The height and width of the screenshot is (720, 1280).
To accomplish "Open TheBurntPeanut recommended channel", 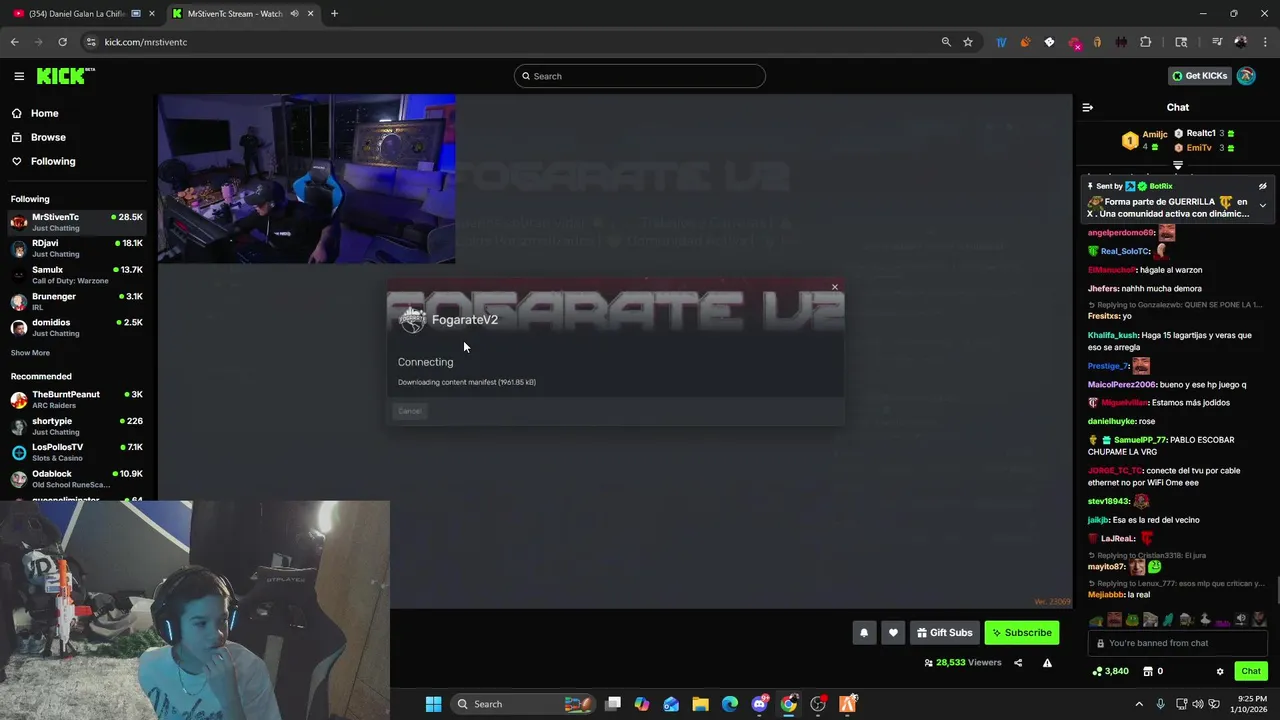I will 78,399.
